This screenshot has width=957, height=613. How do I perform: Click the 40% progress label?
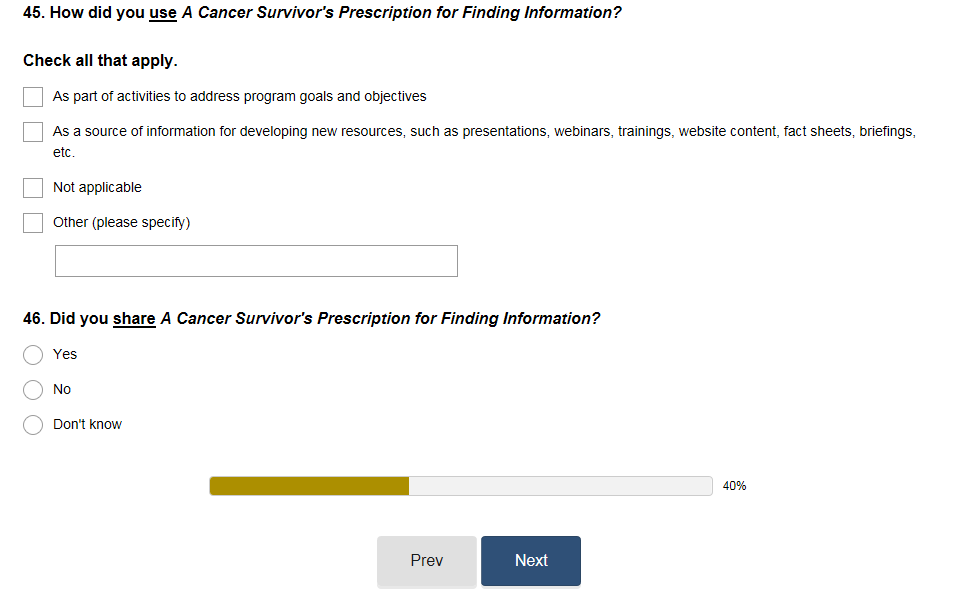pyautogui.click(x=734, y=486)
